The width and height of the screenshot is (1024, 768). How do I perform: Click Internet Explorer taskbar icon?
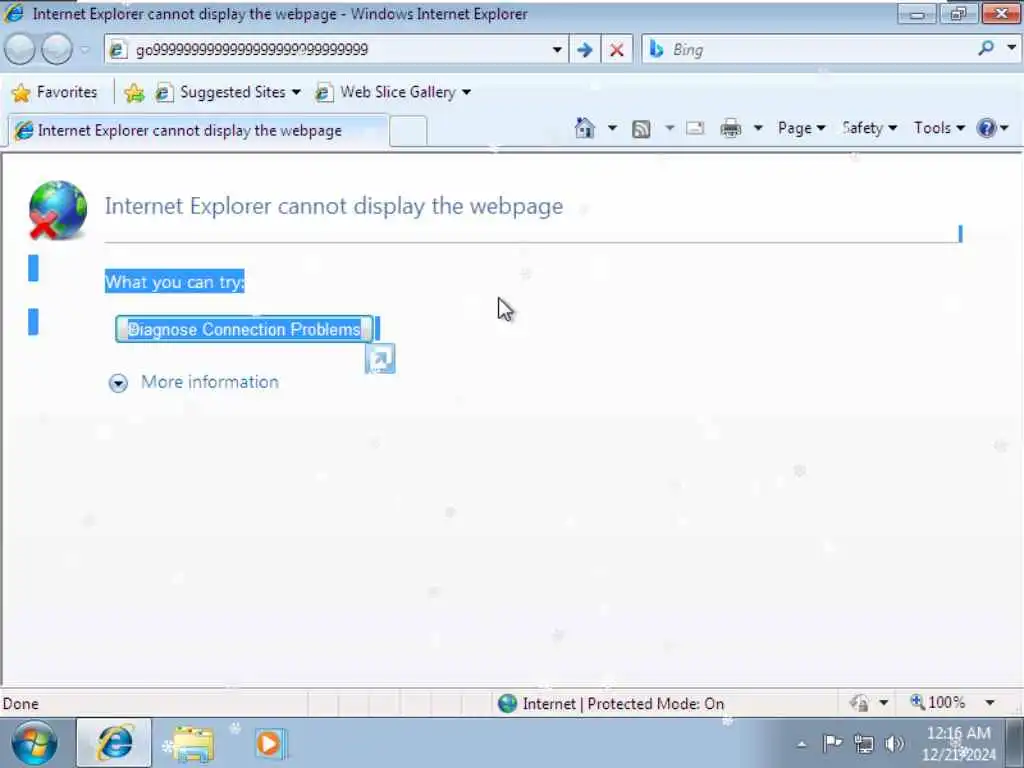(x=114, y=743)
